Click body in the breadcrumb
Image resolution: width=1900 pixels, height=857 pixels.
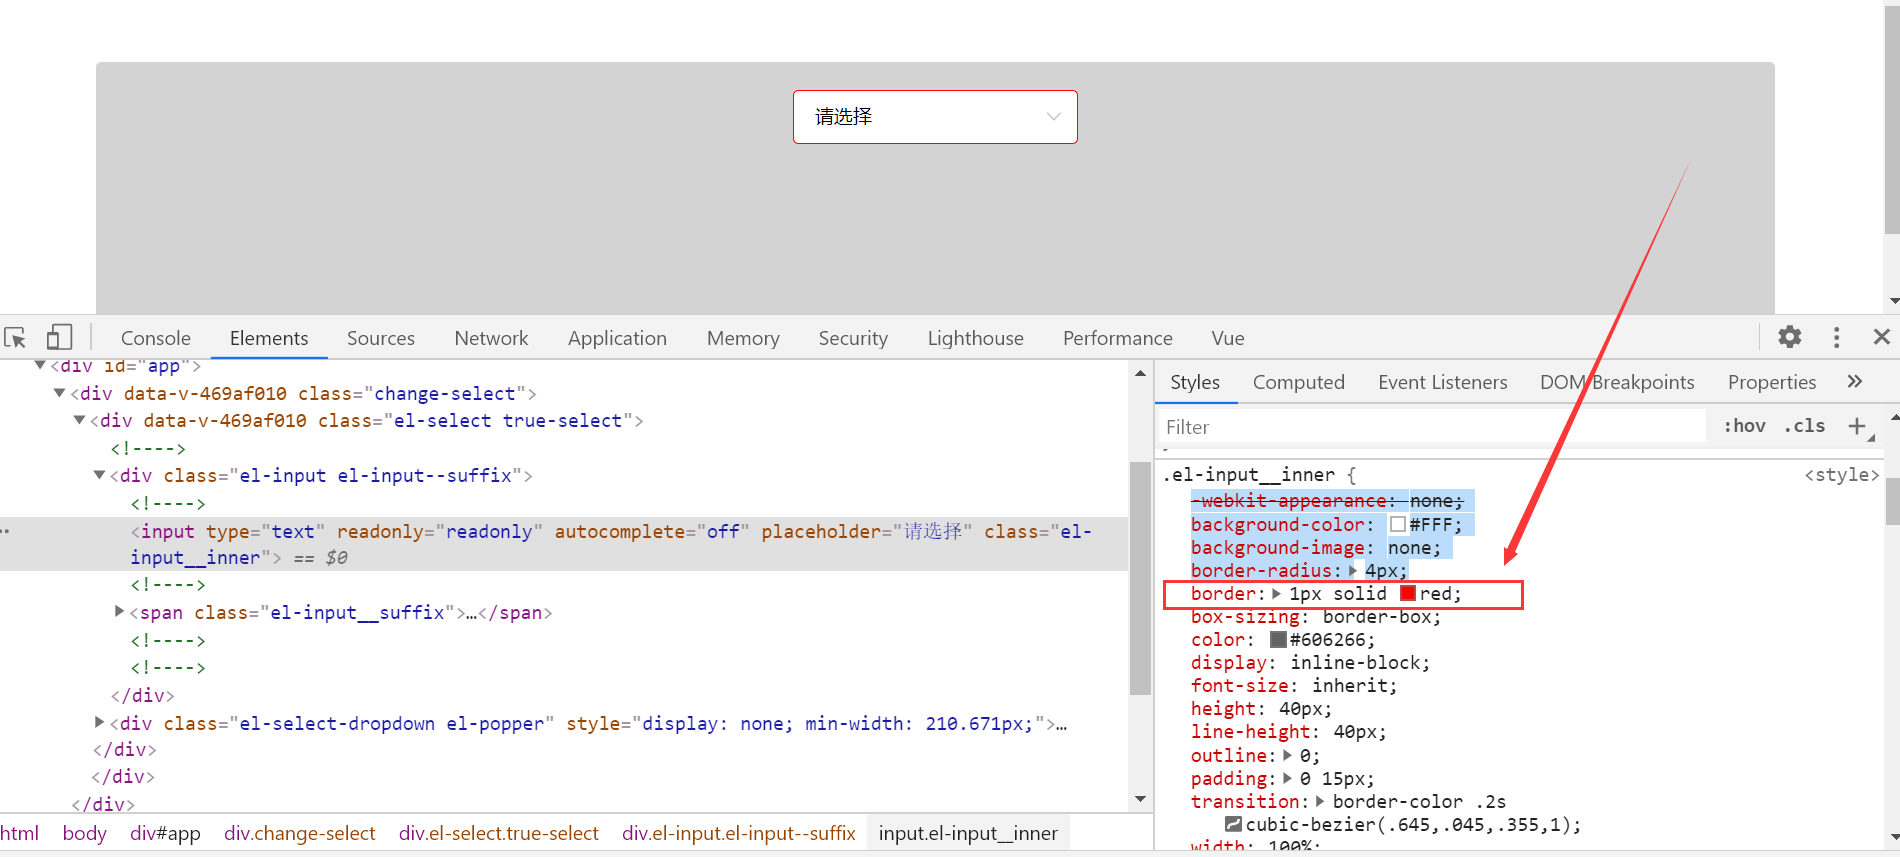[x=84, y=833]
